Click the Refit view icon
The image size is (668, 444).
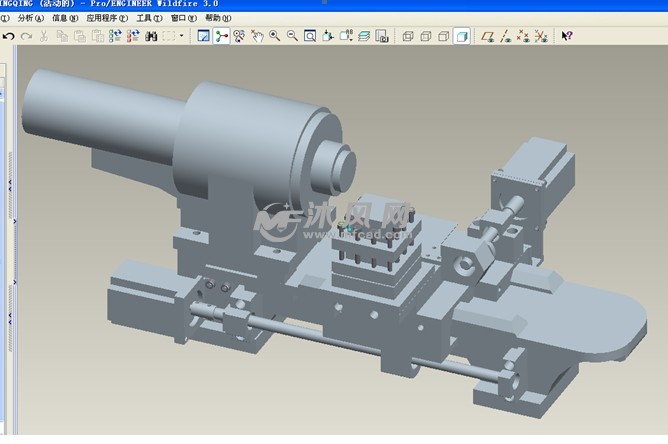(310, 36)
